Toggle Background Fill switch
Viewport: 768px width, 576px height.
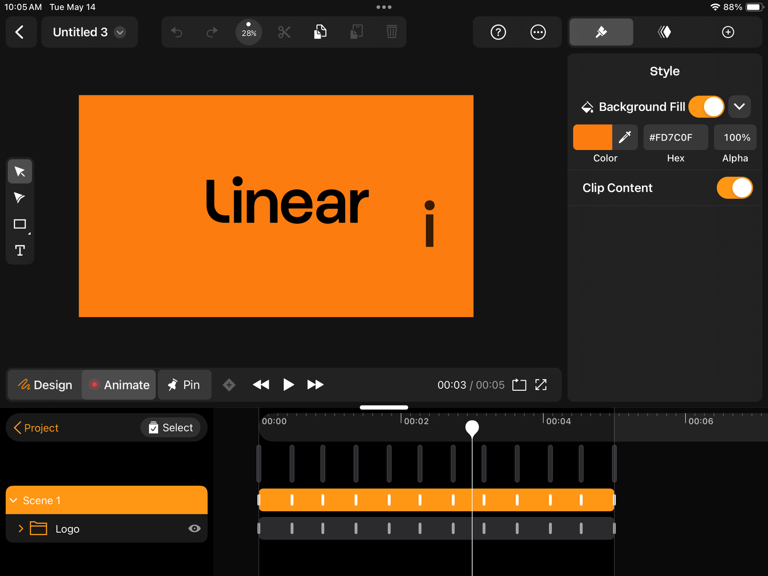tap(706, 107)
